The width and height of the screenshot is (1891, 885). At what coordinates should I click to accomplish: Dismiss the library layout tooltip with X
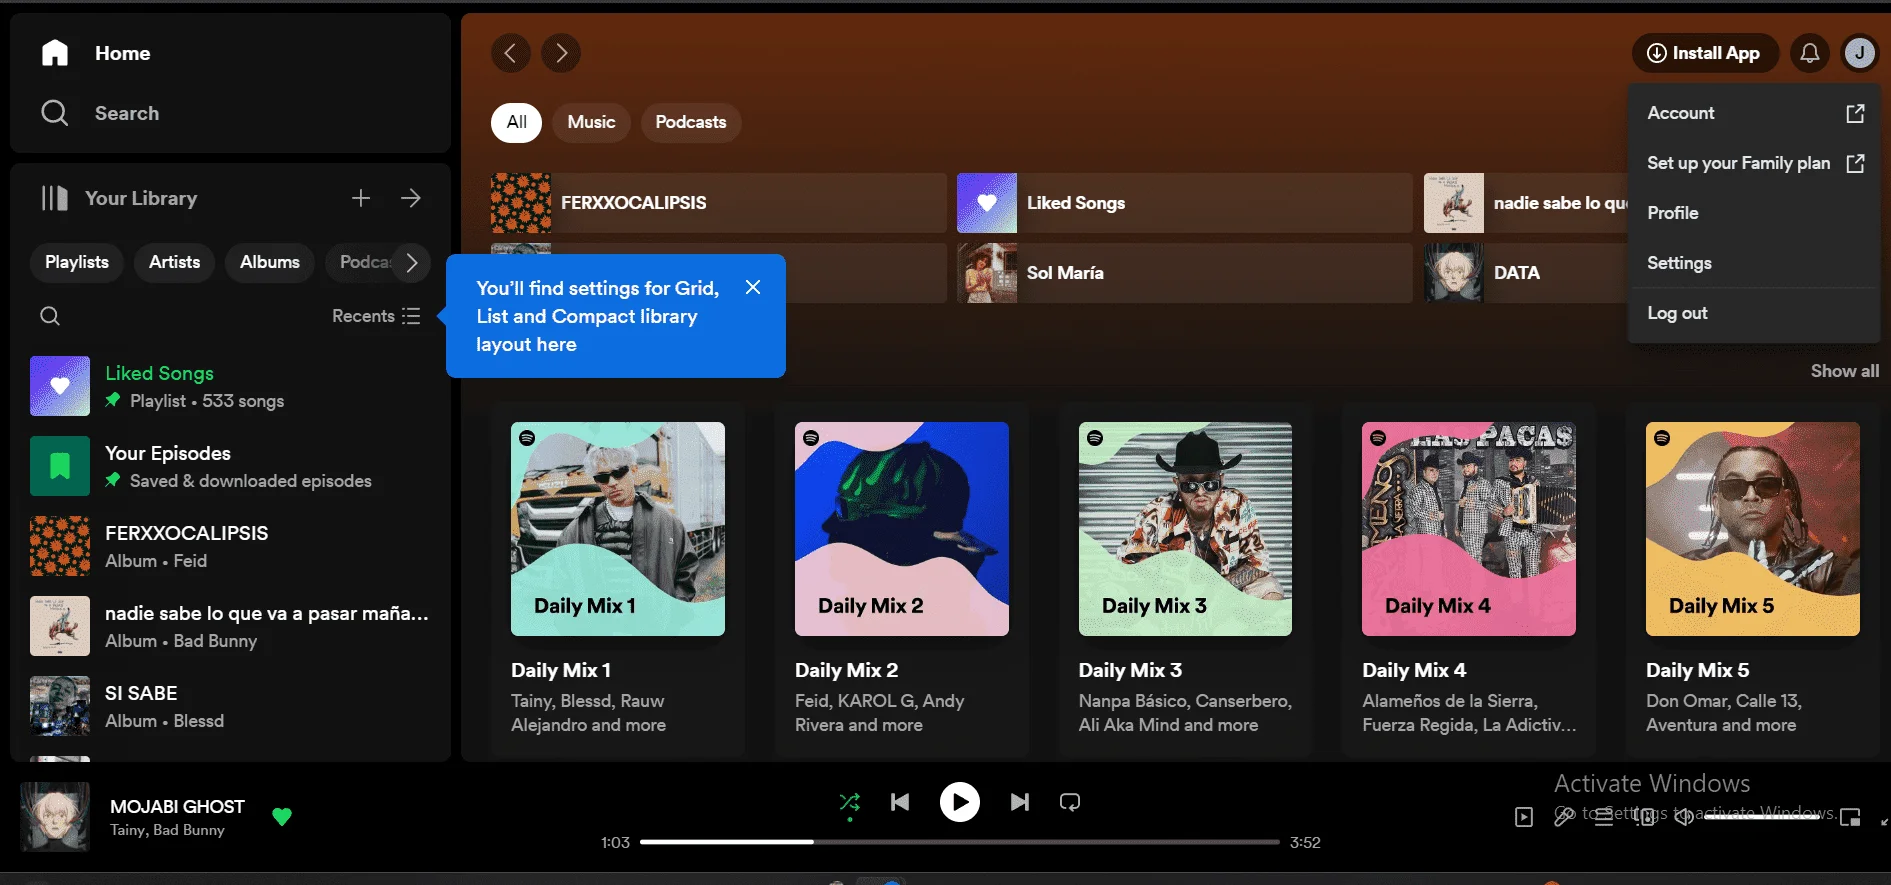(x=753, y=288)
